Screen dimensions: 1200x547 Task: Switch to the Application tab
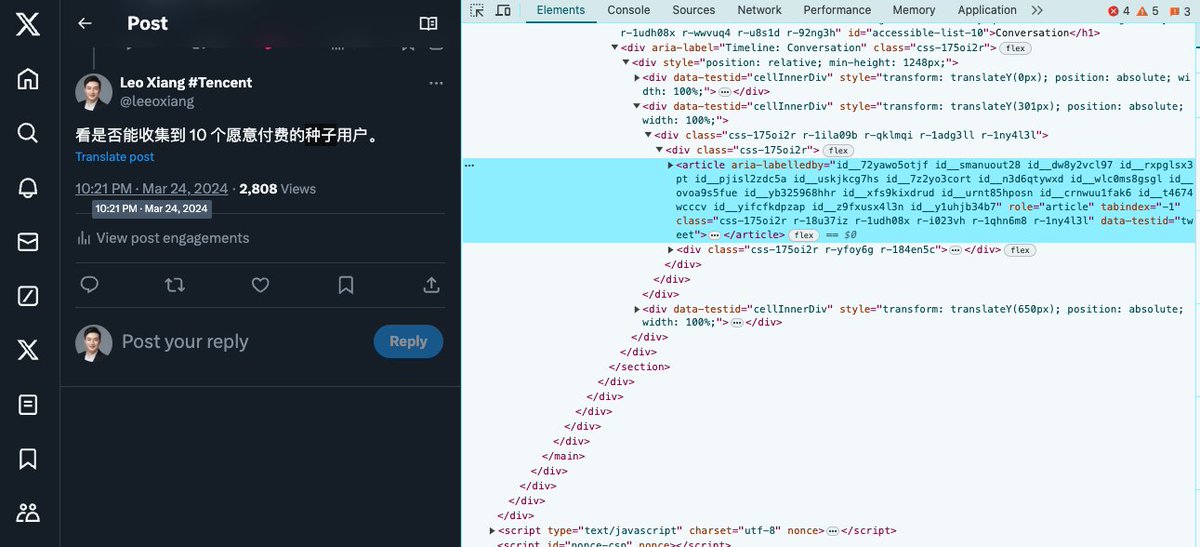[987, 10]
